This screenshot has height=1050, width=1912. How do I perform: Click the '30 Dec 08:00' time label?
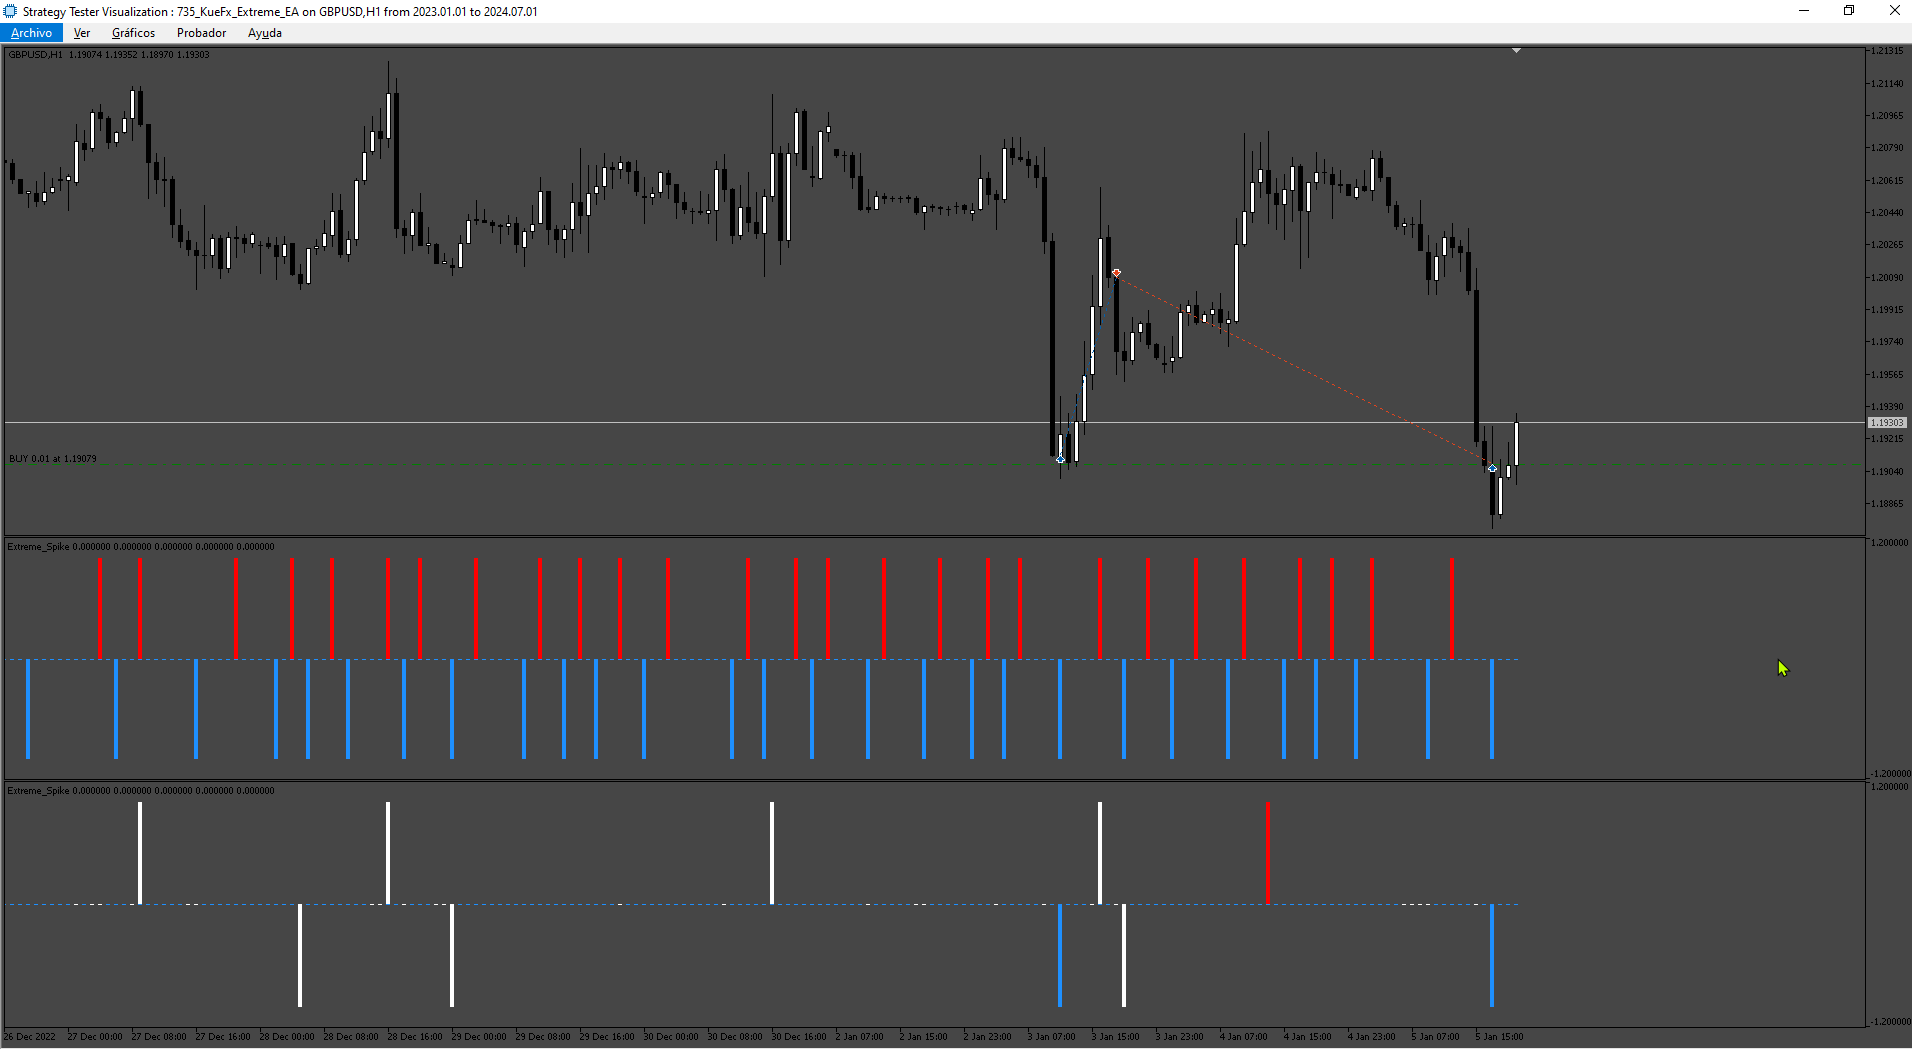[735, 1037]
